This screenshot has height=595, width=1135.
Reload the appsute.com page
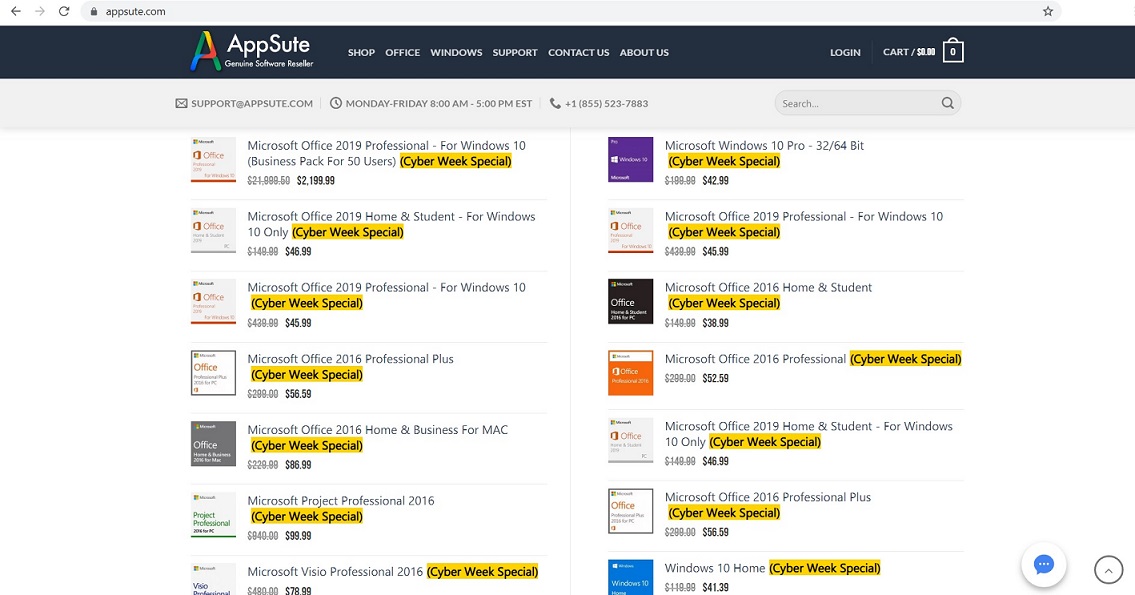coord(64,12)
